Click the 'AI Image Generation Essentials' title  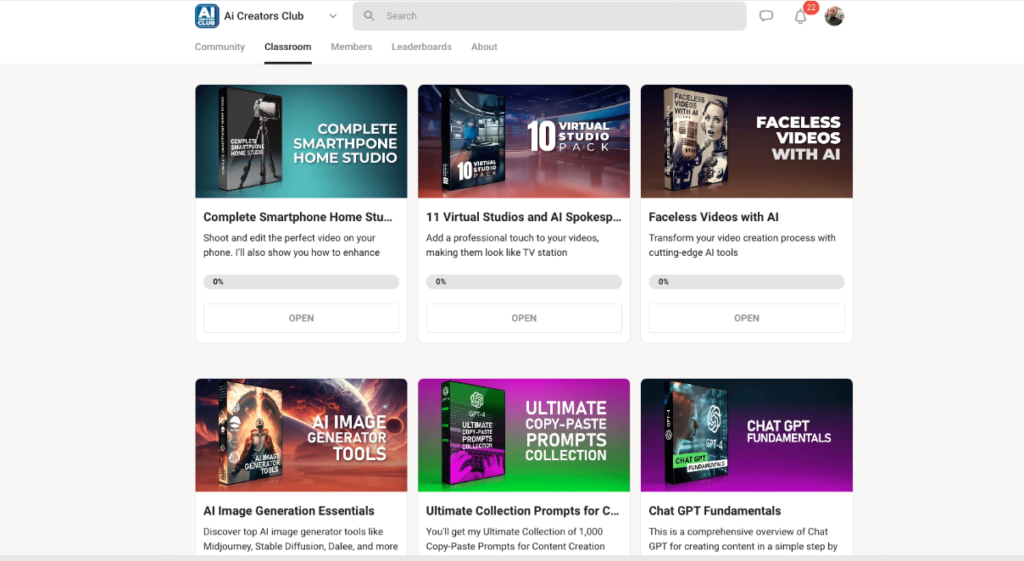click(x=289, y=511)
